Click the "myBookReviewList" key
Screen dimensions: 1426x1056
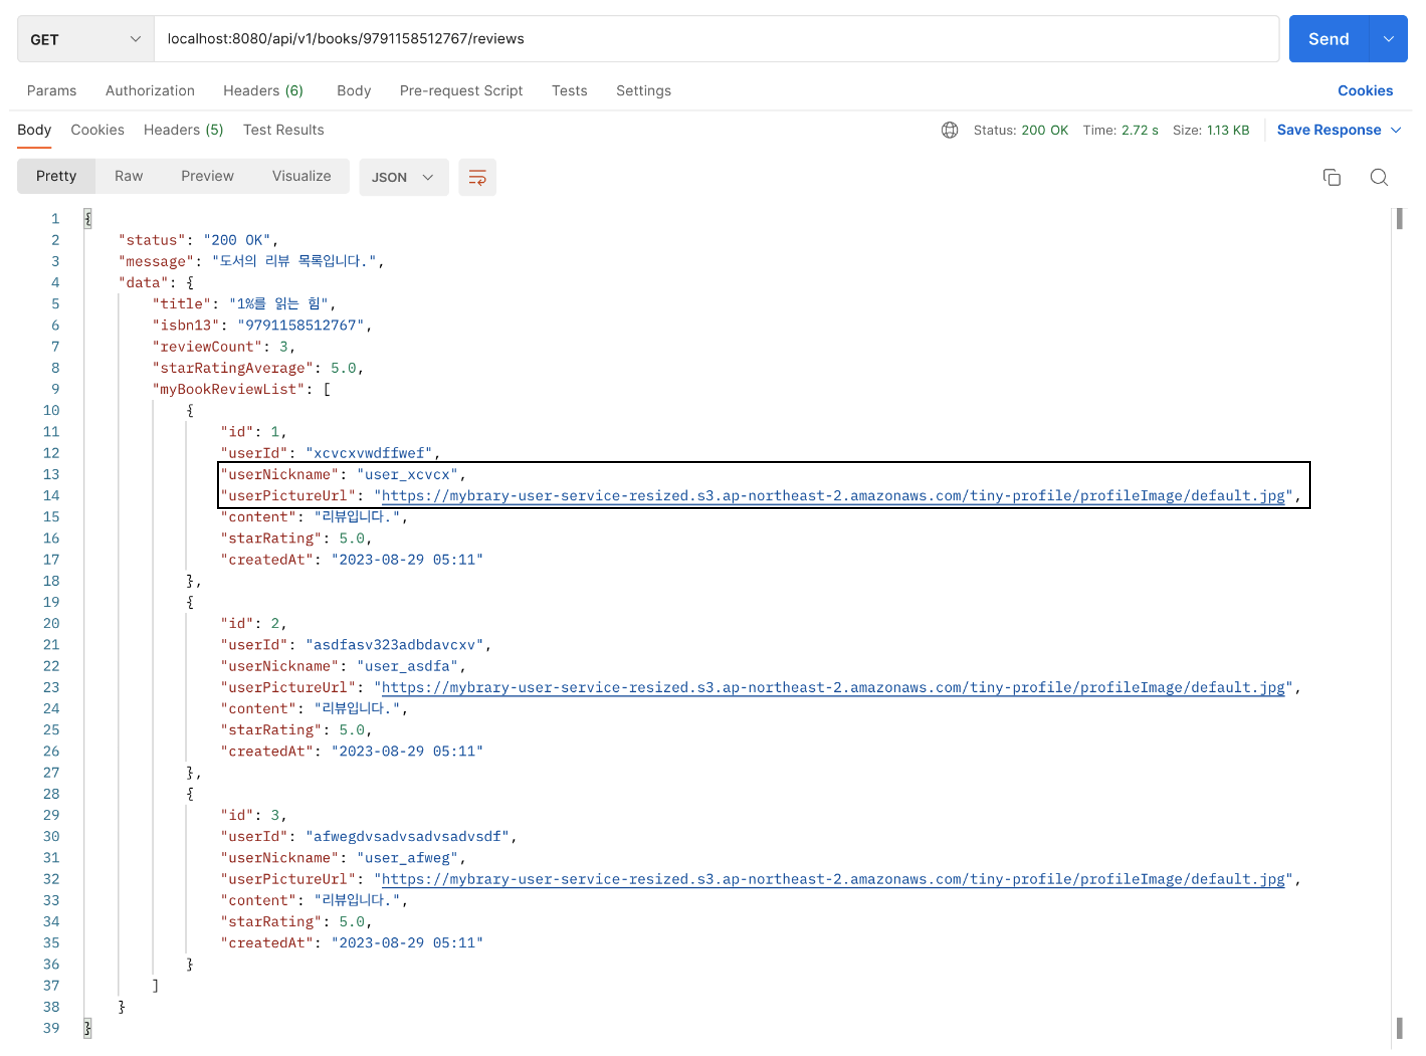229,389
